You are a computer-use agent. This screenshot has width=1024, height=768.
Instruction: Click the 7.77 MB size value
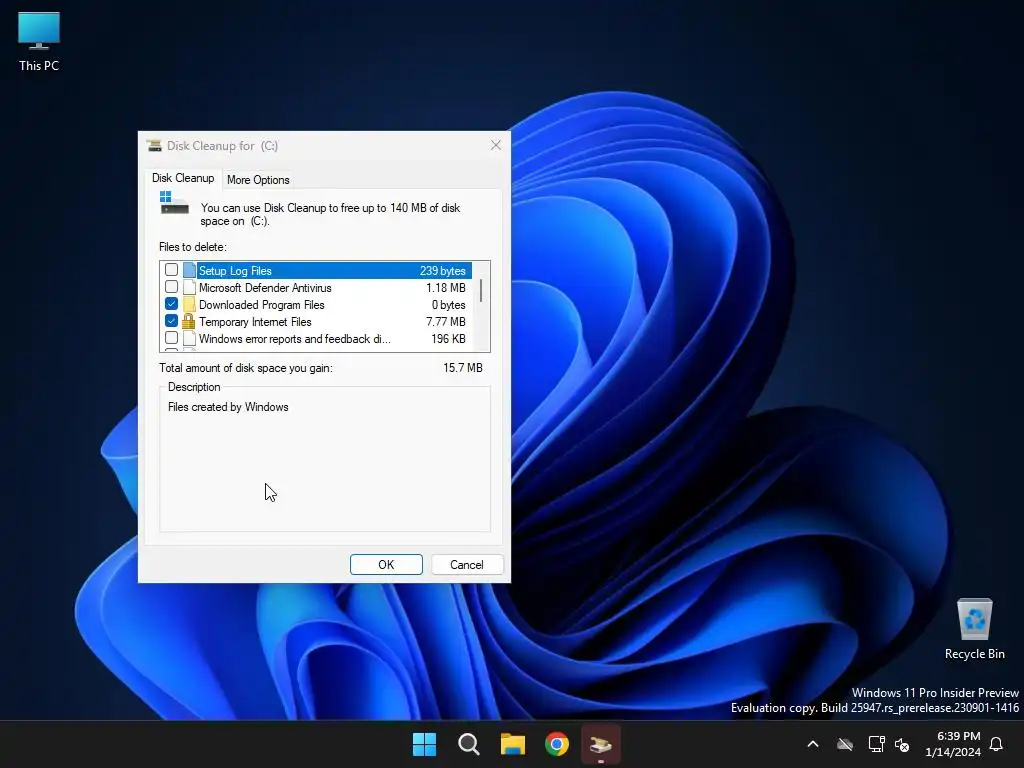[x=446, y=321]
